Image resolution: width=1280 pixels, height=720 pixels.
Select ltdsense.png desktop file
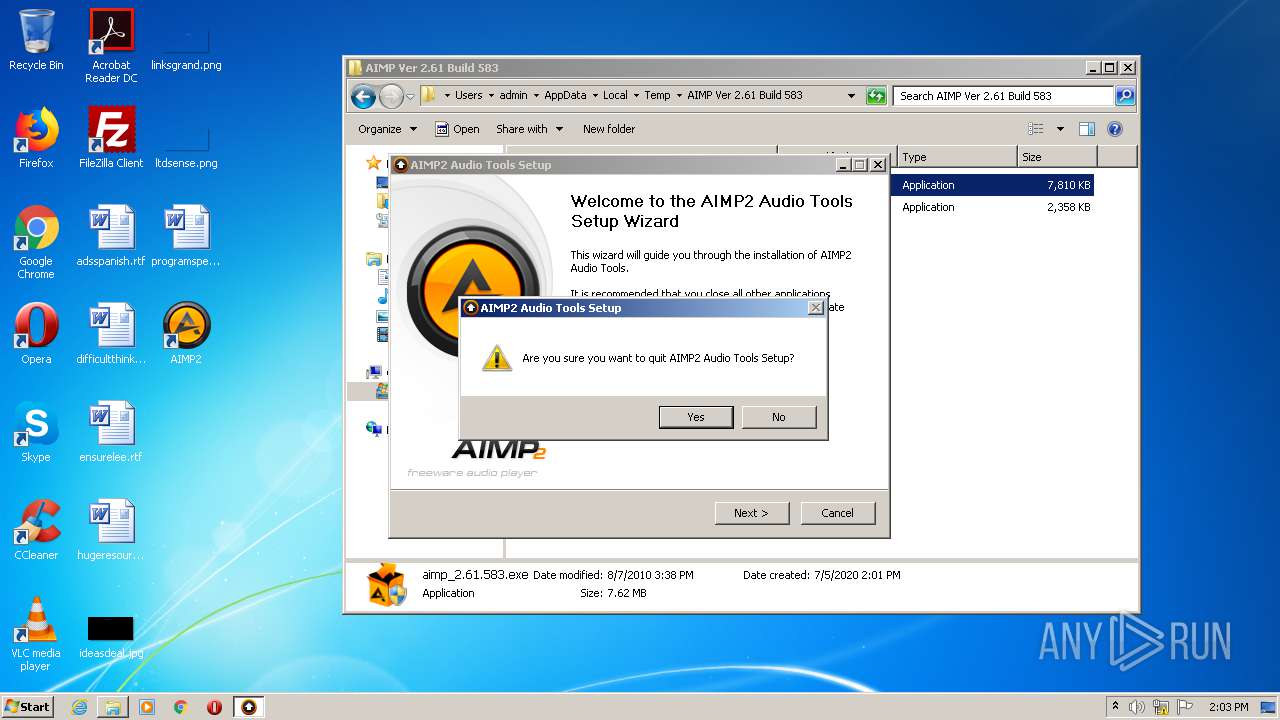coord(186,145)
